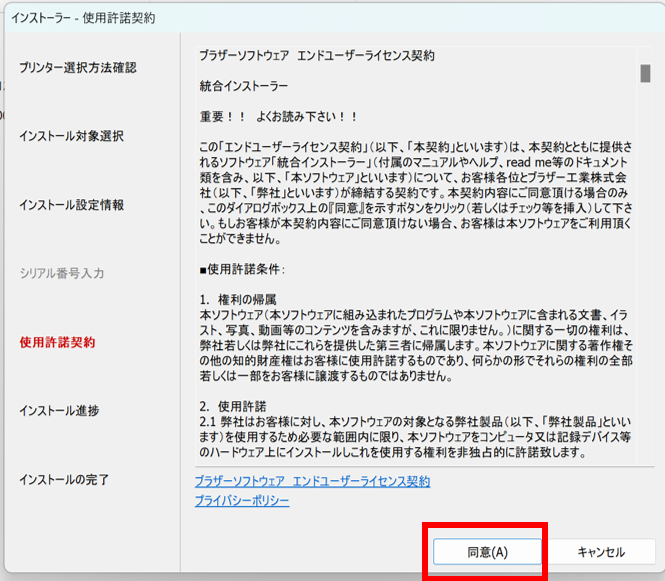Click the 2. 使用許諾 section heading
665x581 pixels.
tap(233, 407)
